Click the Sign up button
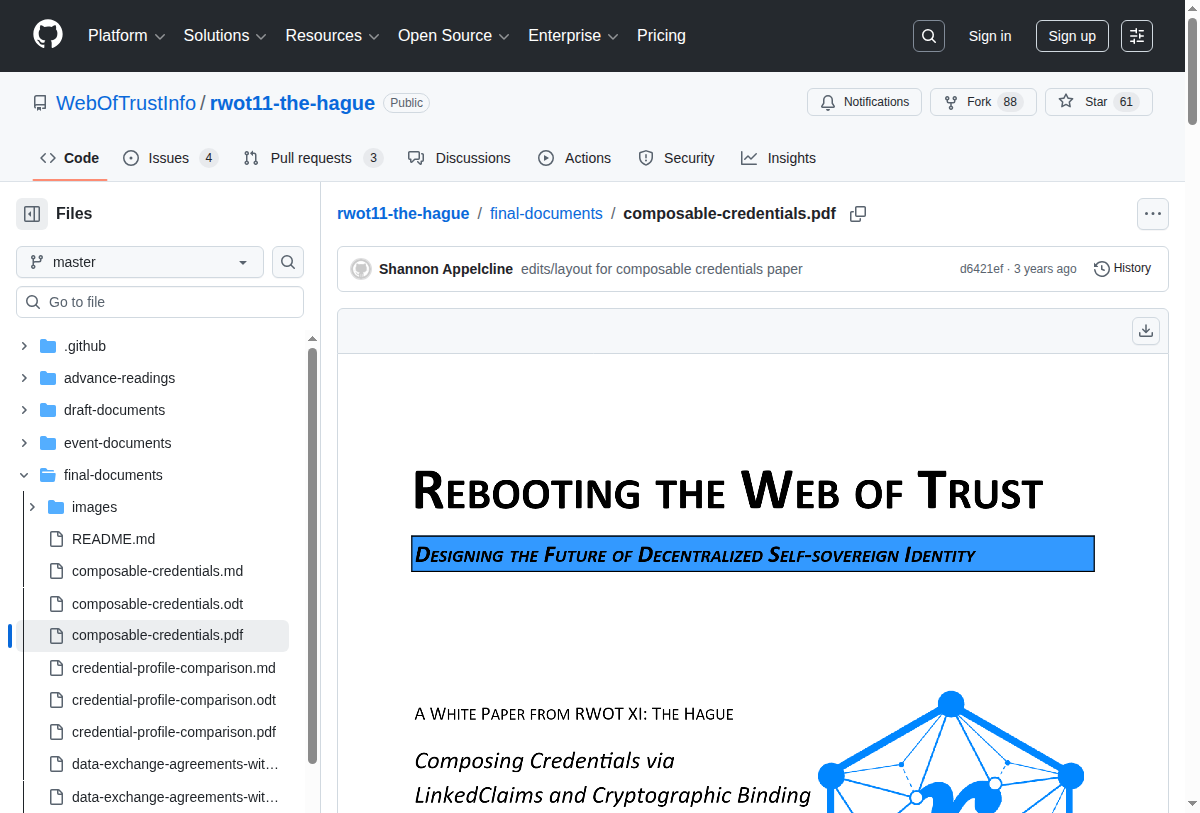Screen dimensions: 1200x813 (1071, 36)
